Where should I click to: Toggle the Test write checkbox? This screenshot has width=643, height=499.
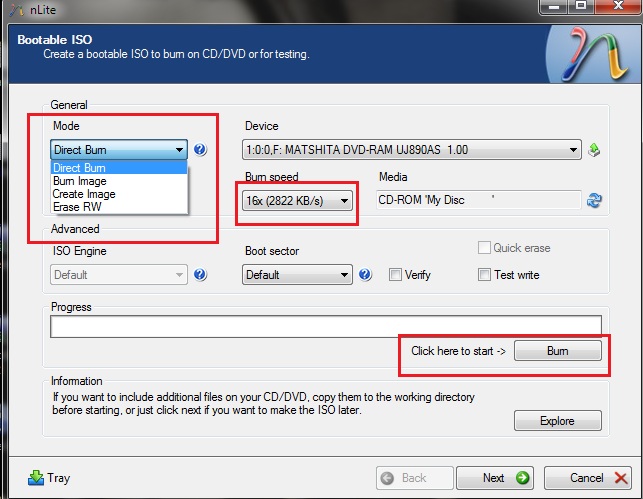(485, 275)
